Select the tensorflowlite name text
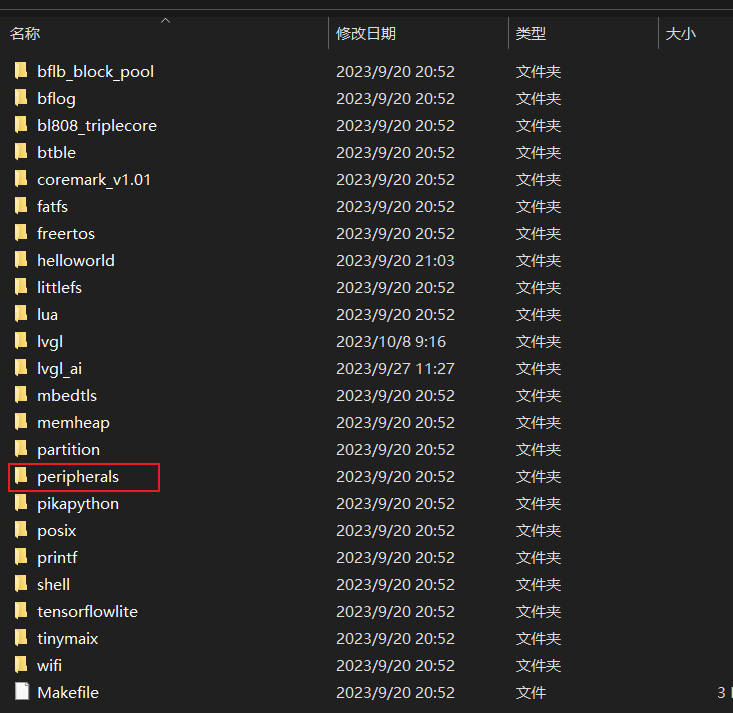The height and width of the screenshot is (713, 733). point(87,612)
